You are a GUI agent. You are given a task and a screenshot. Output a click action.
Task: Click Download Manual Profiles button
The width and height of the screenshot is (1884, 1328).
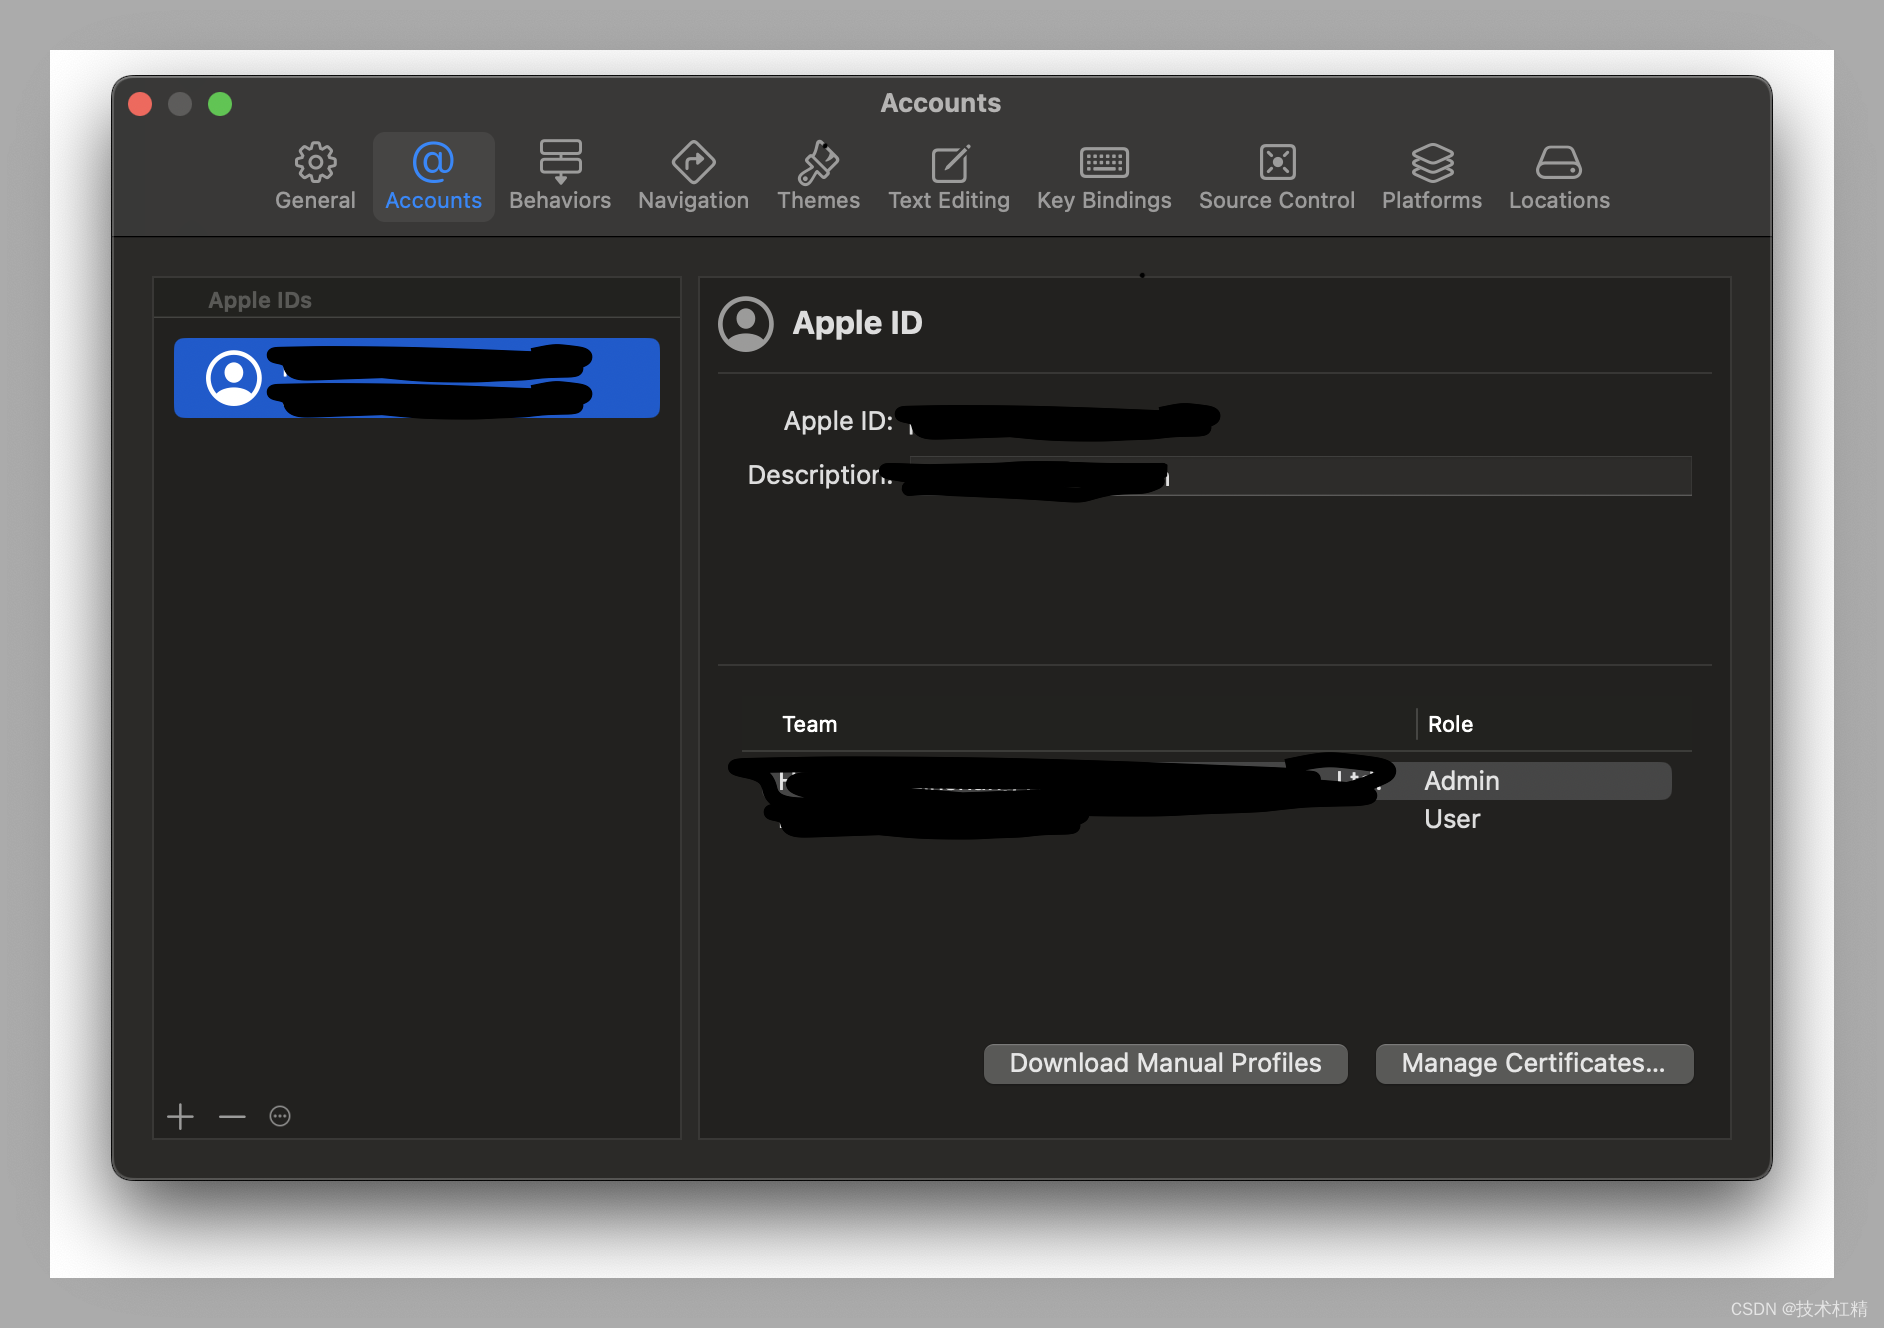click(x=1166, y=1063)
